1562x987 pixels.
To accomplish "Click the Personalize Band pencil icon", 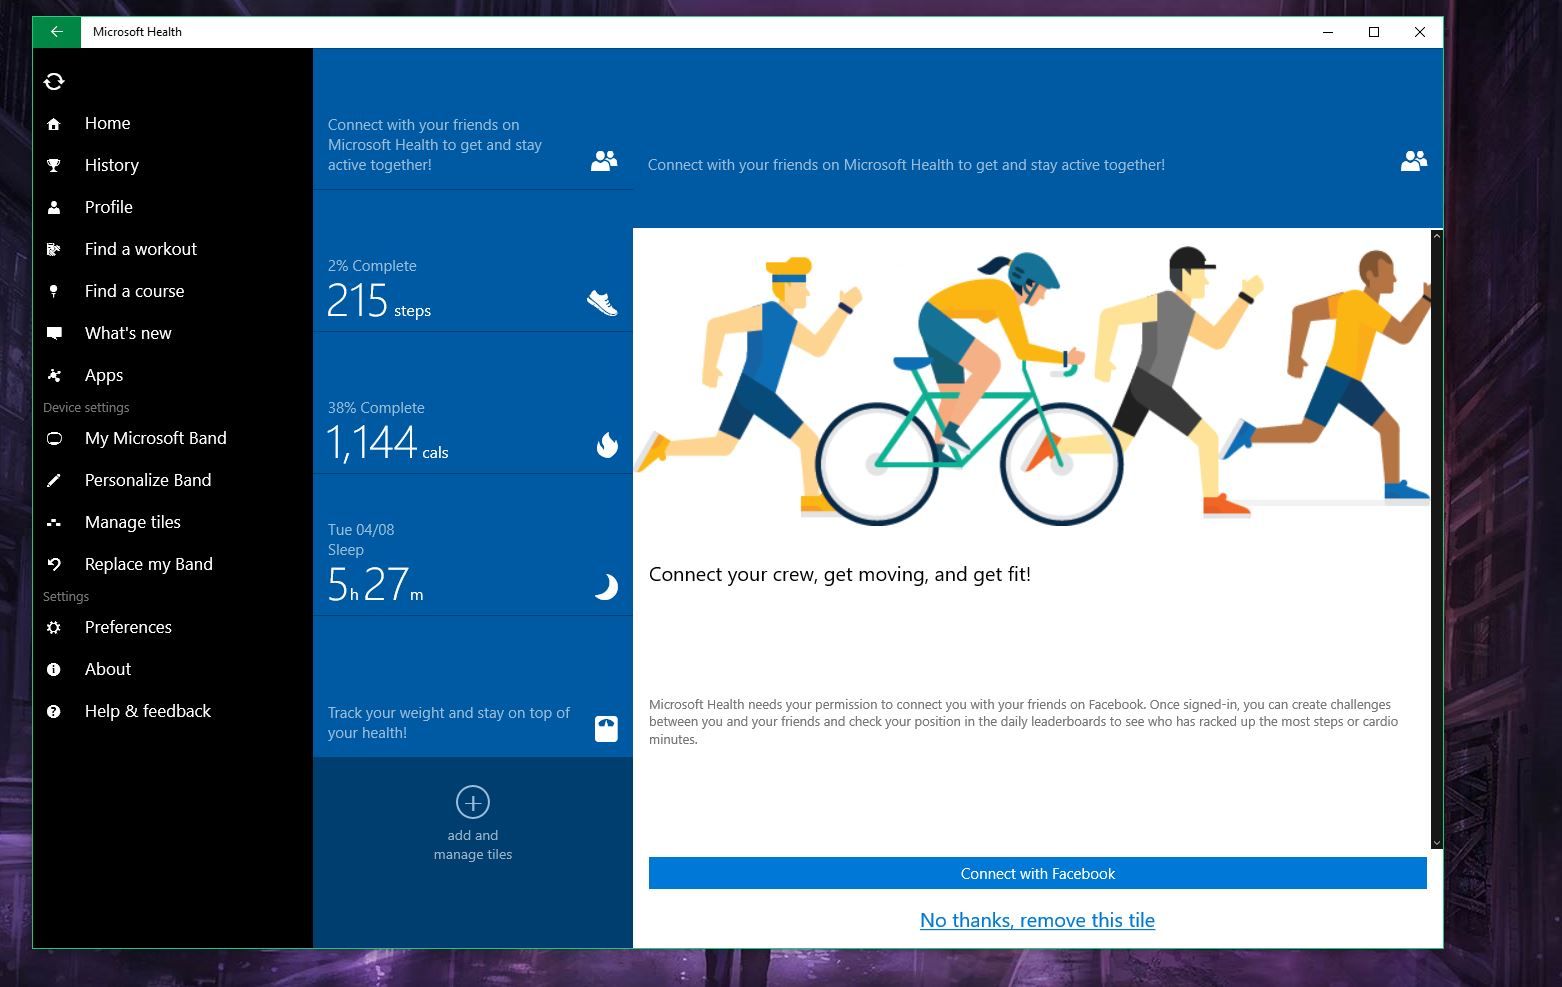I will click(55, 480).
